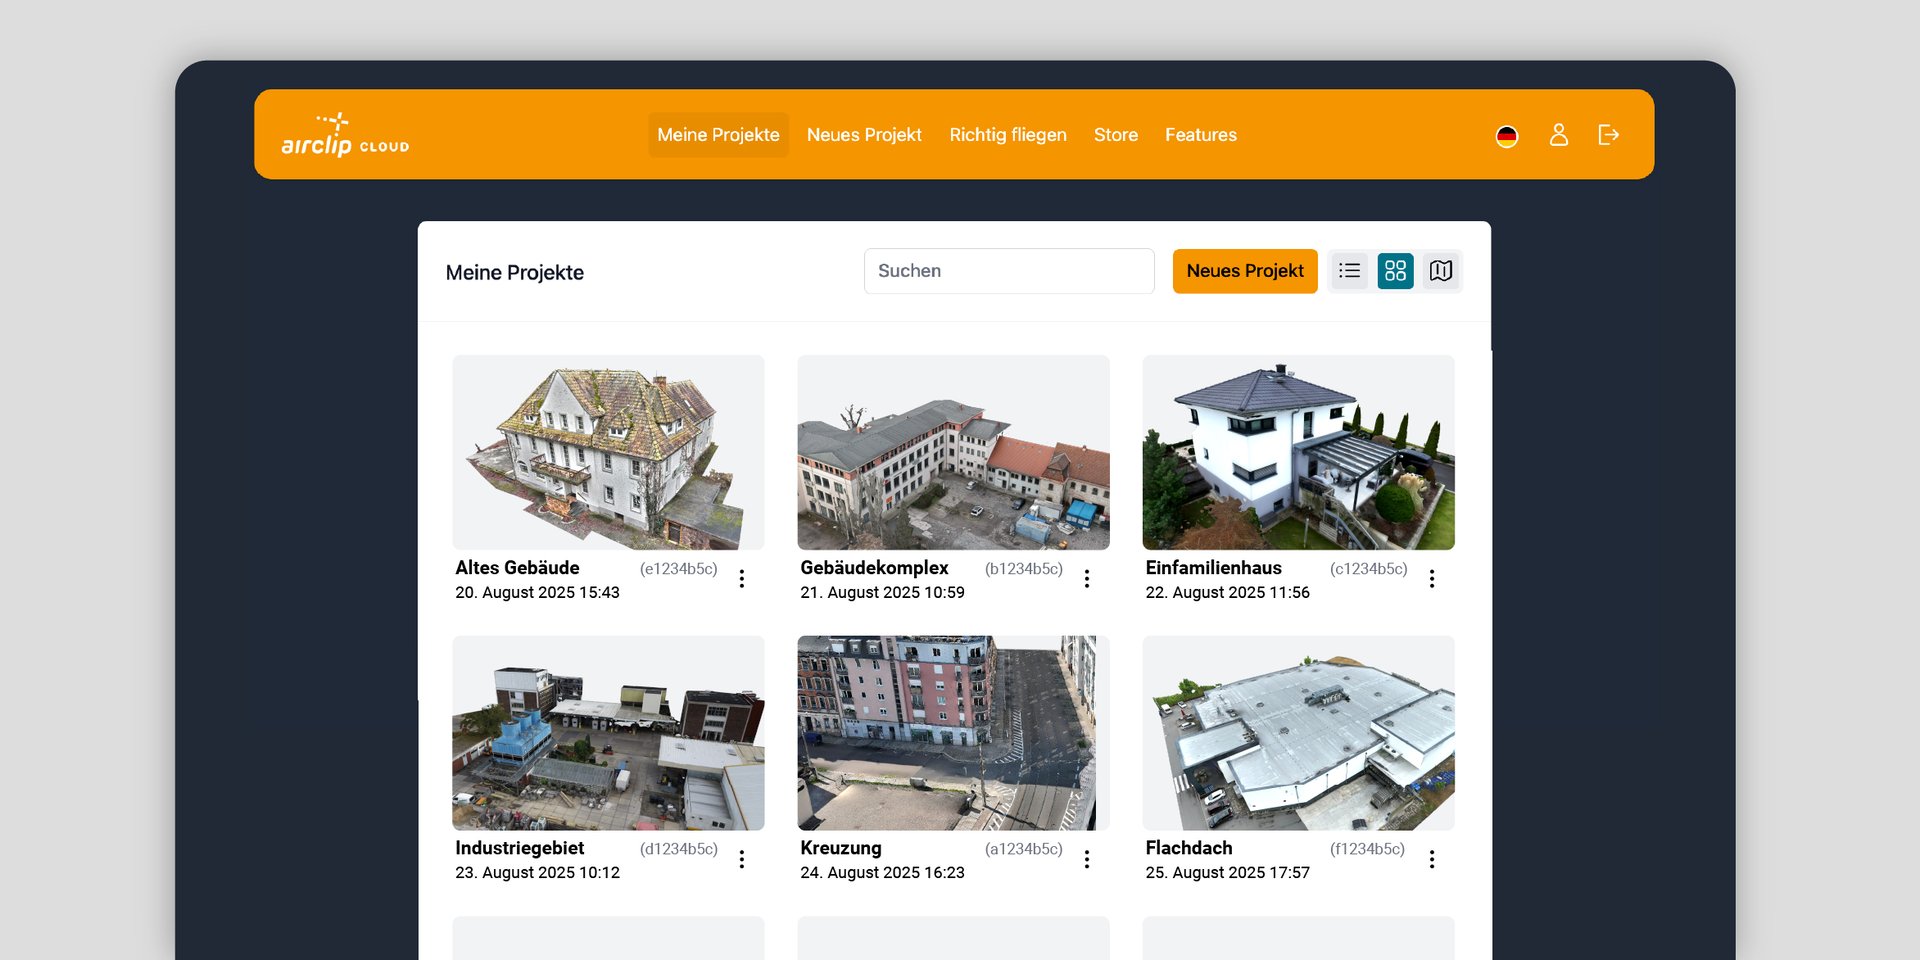The width and height of the screenshot is (1920, 960).
Task: Open options menu for Kreuzung
Action: (1087, 859)
